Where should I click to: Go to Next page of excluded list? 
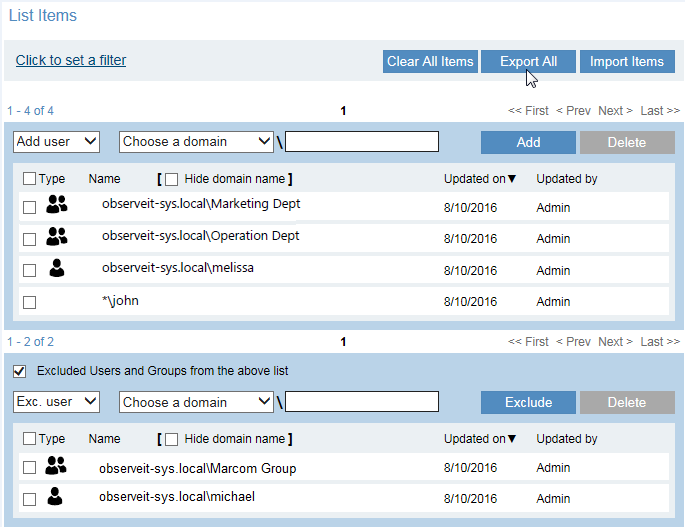(616, 342)
